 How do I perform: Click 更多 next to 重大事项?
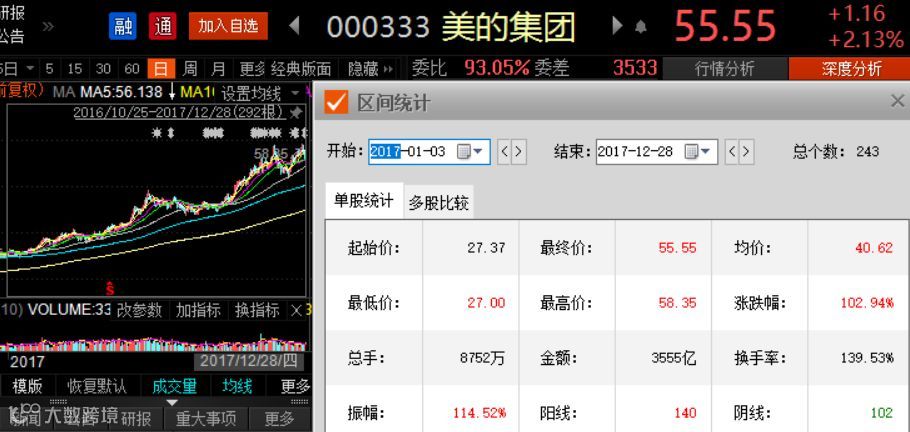(279, 419)
